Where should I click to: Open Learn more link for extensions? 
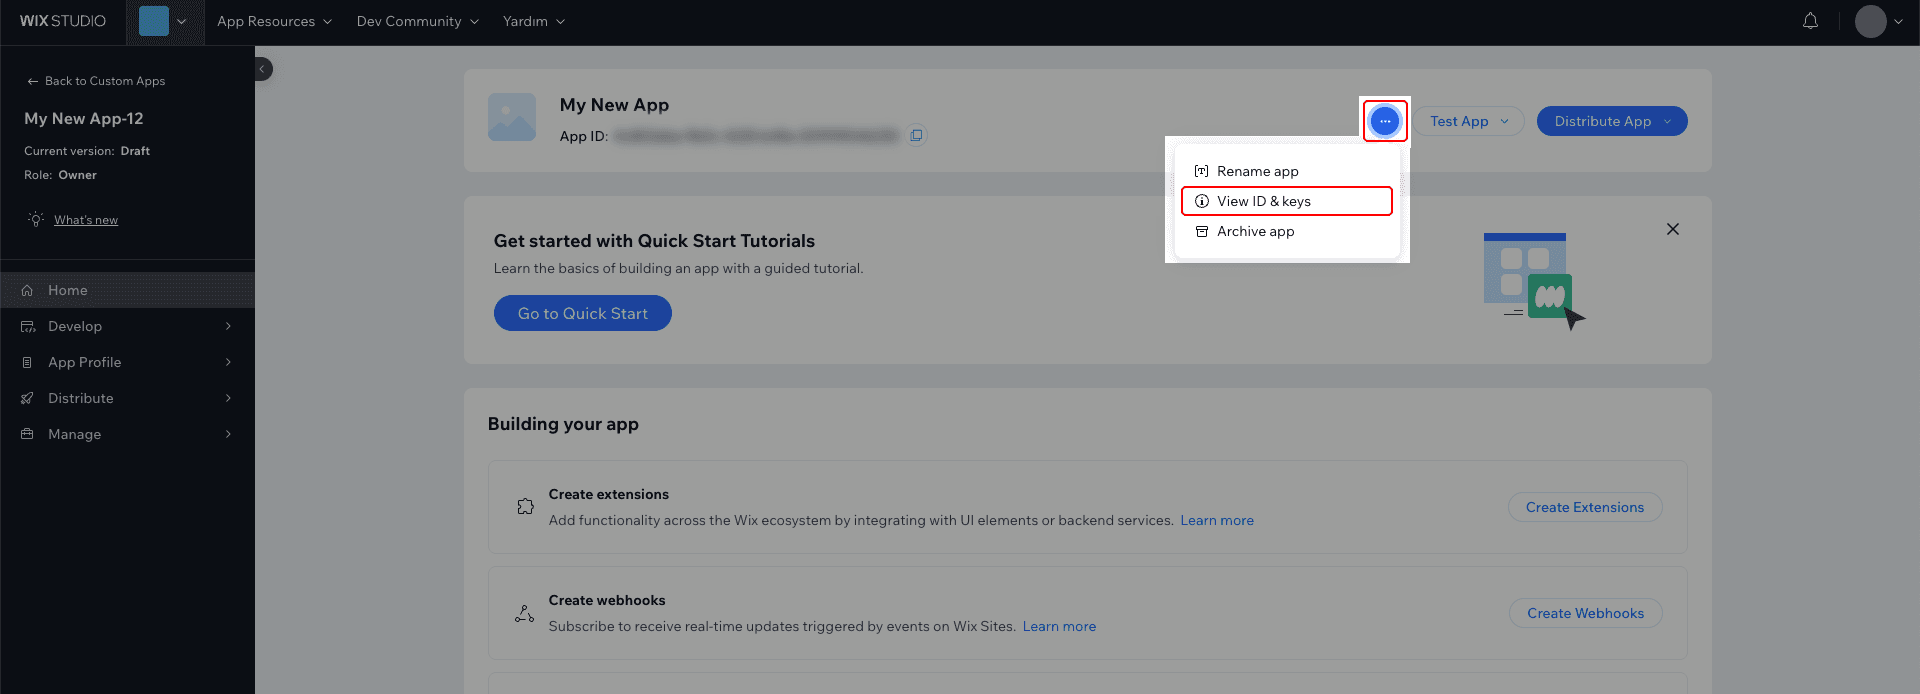tap(1217, 520)
